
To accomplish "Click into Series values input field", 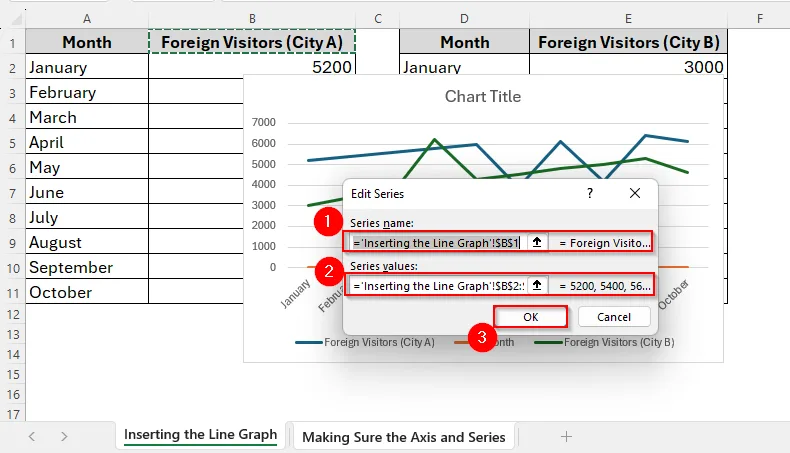I will (438, 286).
